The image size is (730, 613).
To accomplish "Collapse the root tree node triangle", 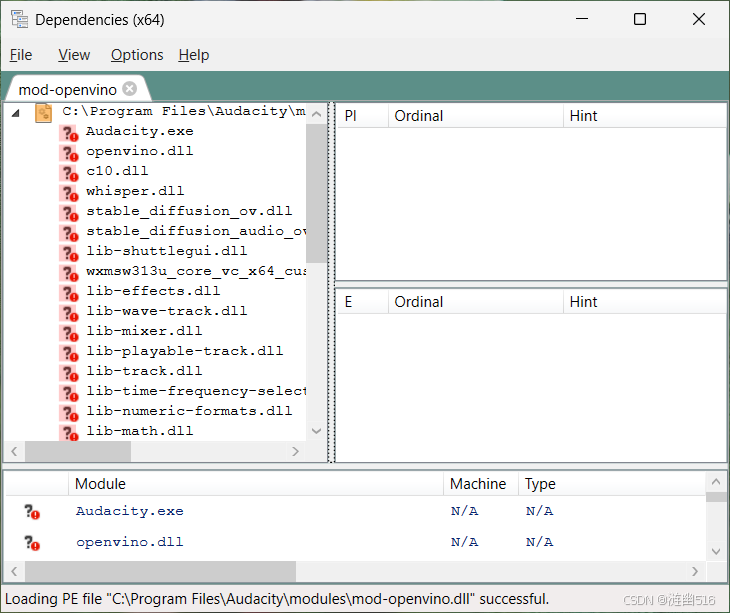I will pos(16,113).
